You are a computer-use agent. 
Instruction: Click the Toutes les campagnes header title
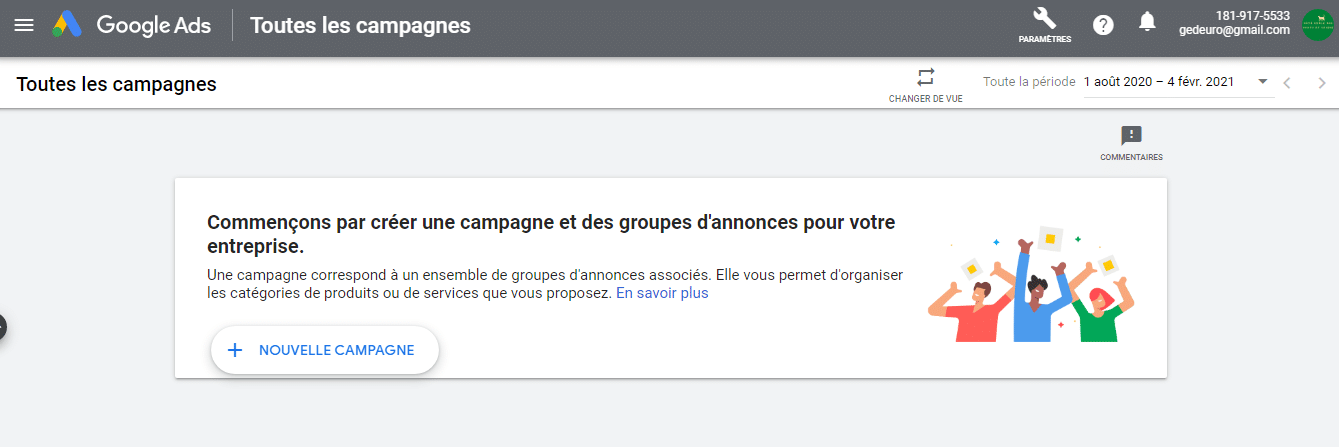tap(360, 25)
